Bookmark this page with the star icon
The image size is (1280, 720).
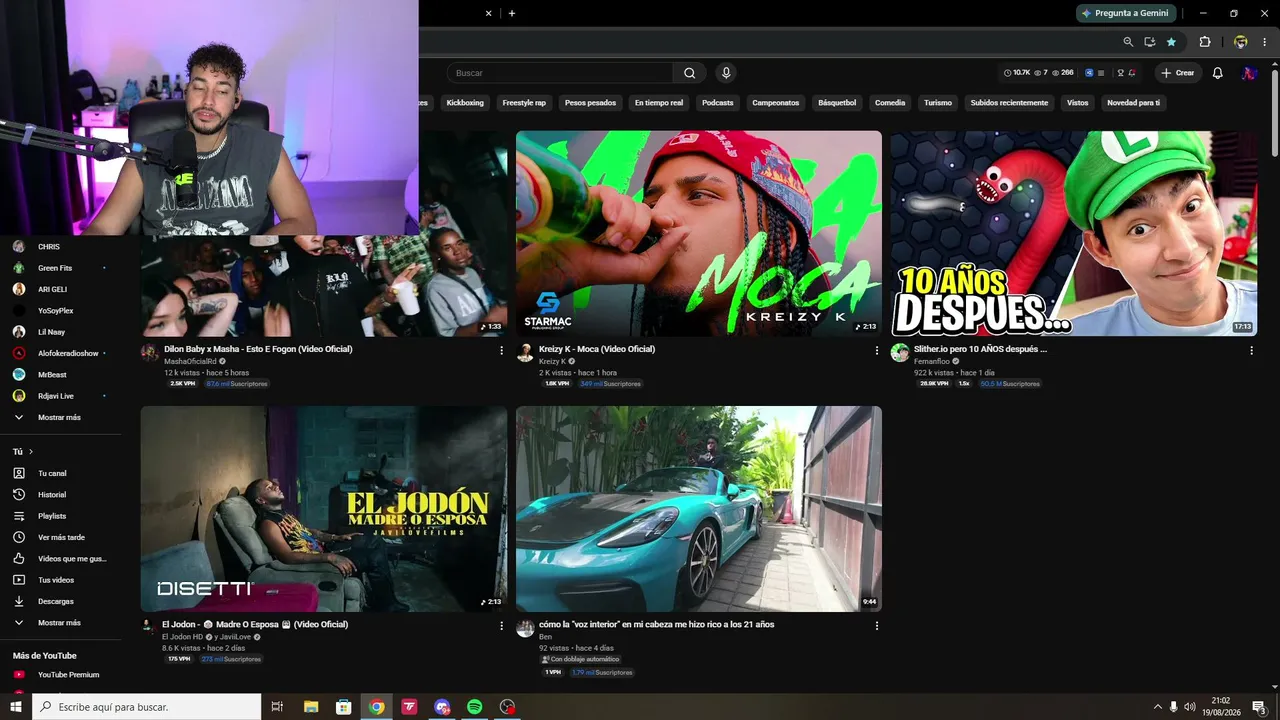coord(1171,42)
